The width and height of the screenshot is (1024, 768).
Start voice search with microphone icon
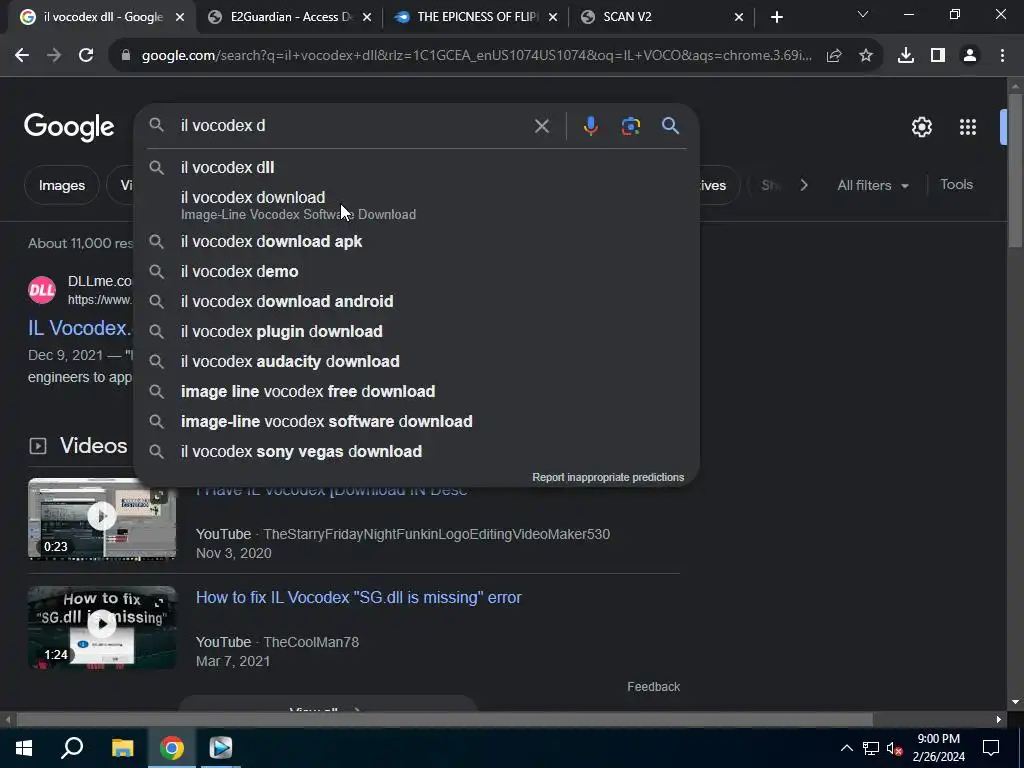click(x=590, y=126)
